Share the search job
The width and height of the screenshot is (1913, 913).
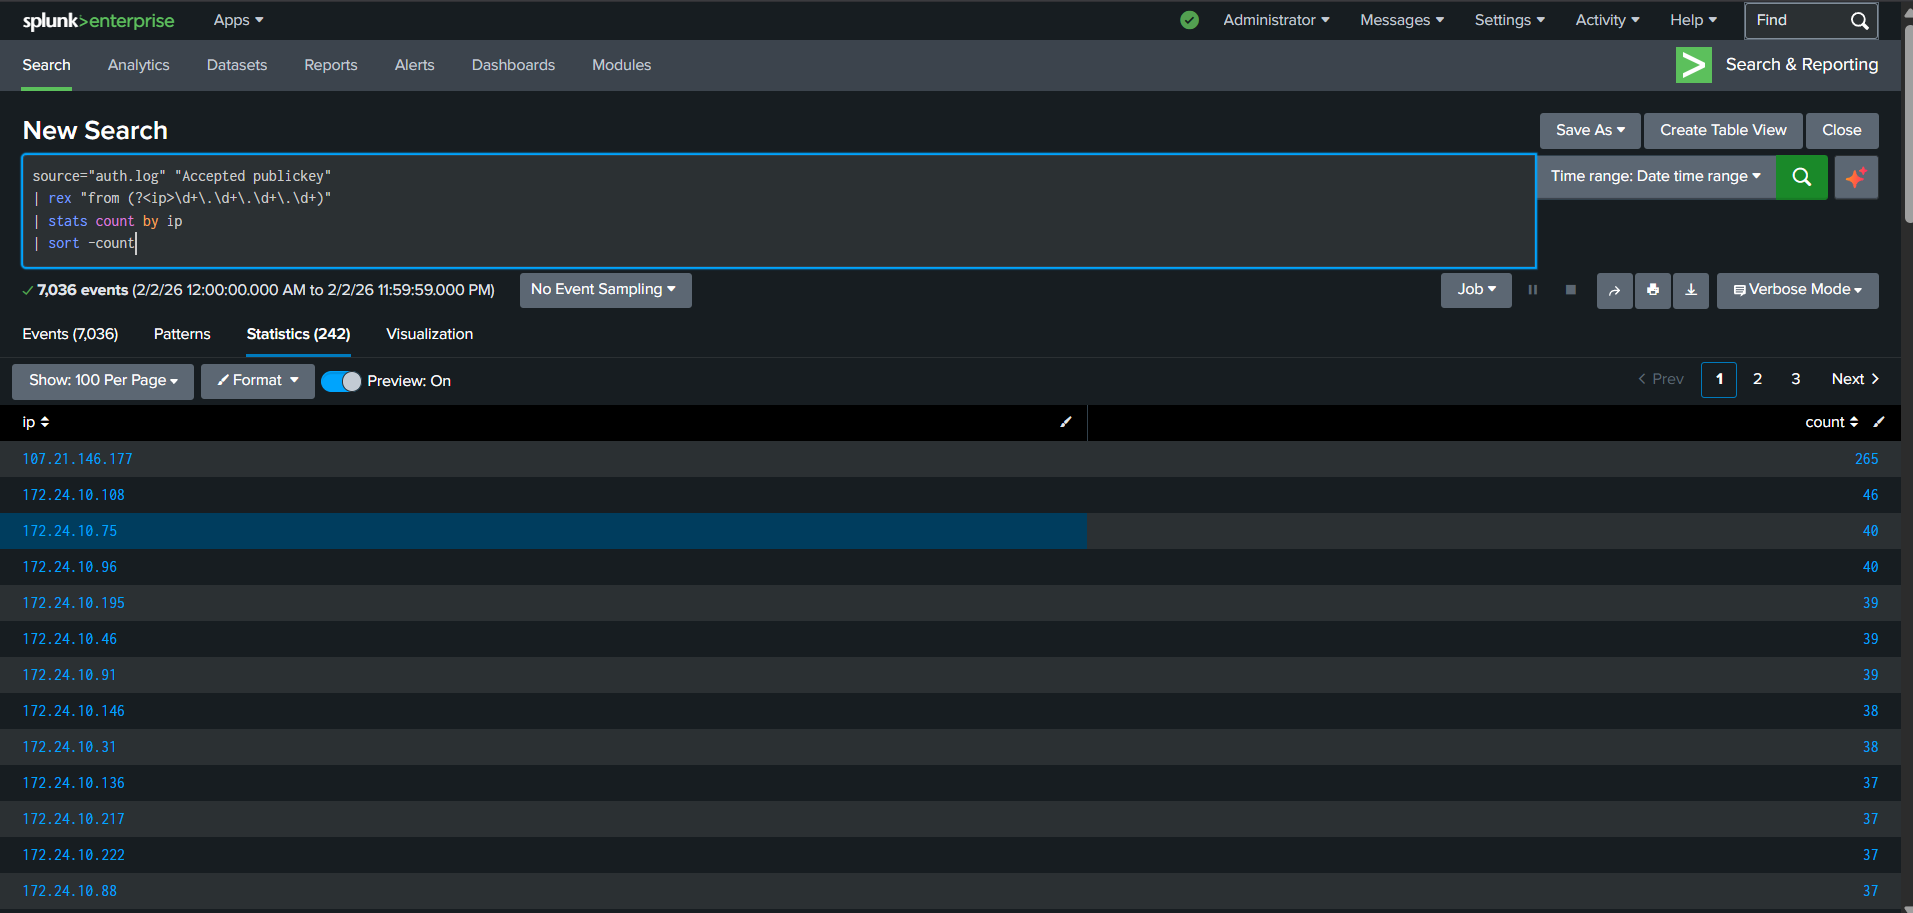coord(1614,291)
